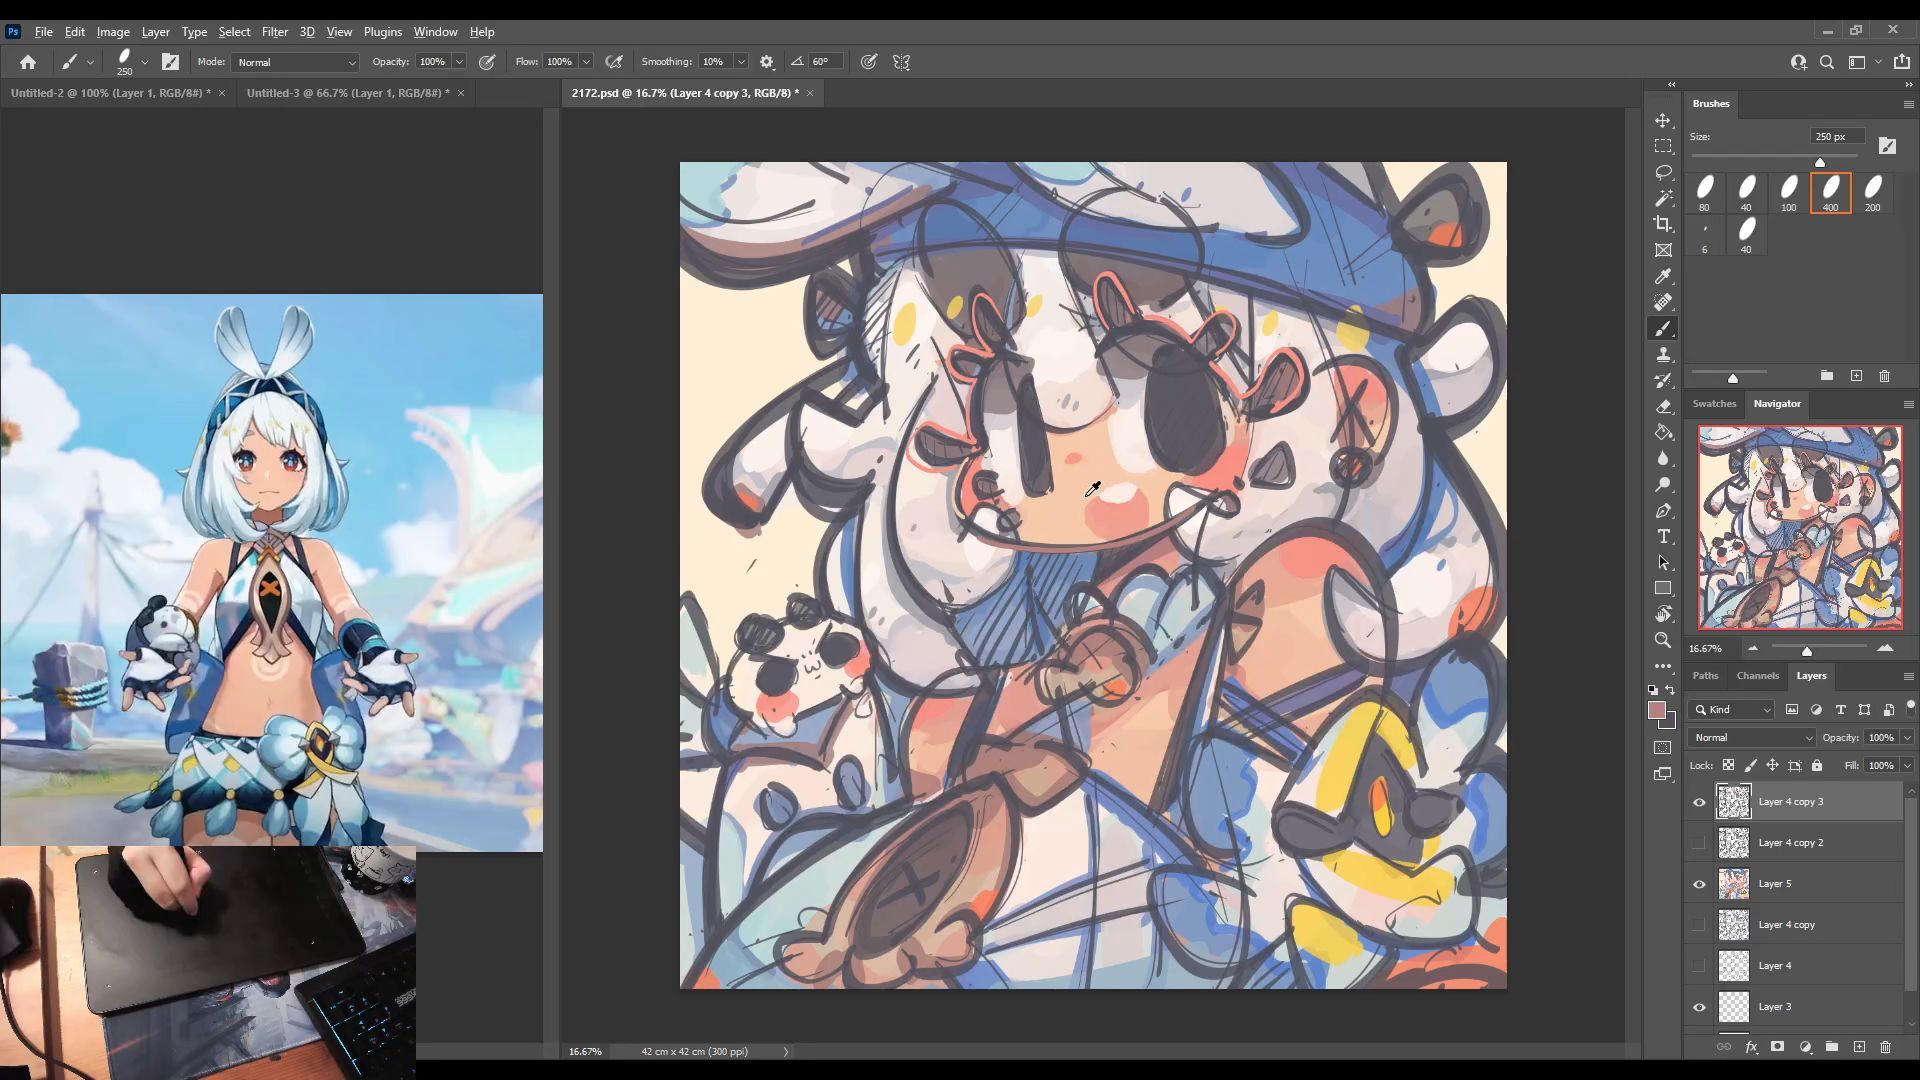Select the 400 brush preset
Image resolution: width=1920 pixels, height=1080 pixels.
(x=1830, y=193)
